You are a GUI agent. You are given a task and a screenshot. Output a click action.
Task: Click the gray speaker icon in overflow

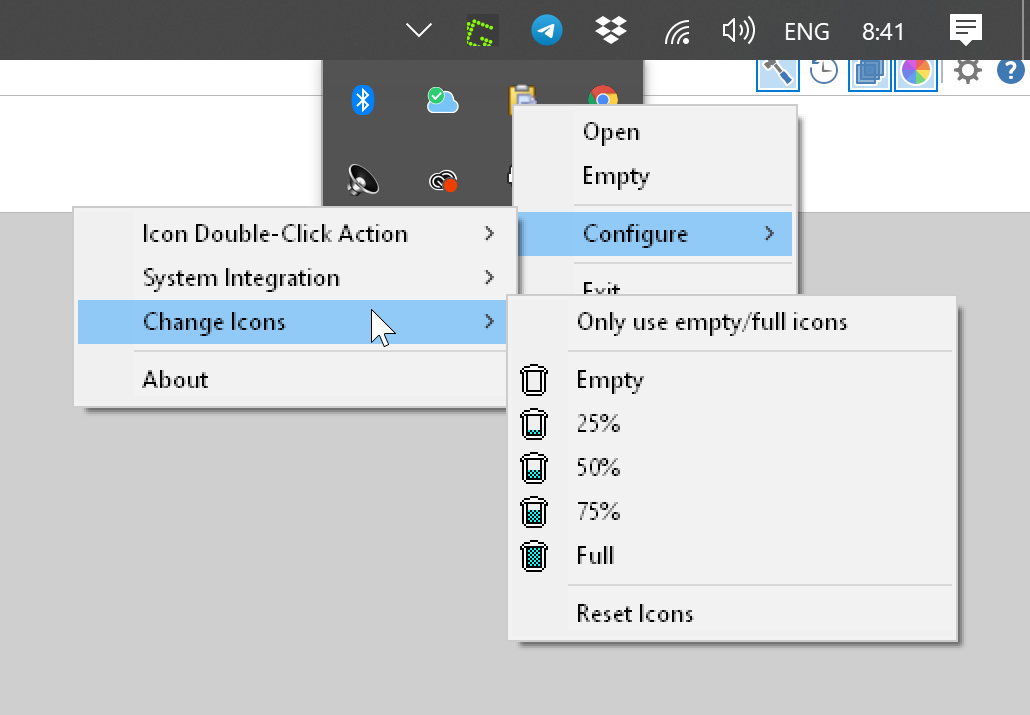363,180
